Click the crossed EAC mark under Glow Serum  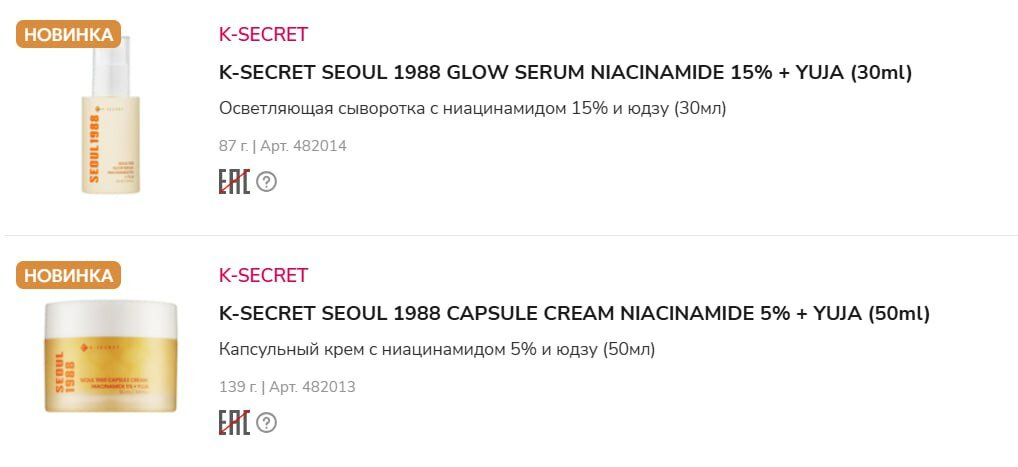[x=234, y=182]
